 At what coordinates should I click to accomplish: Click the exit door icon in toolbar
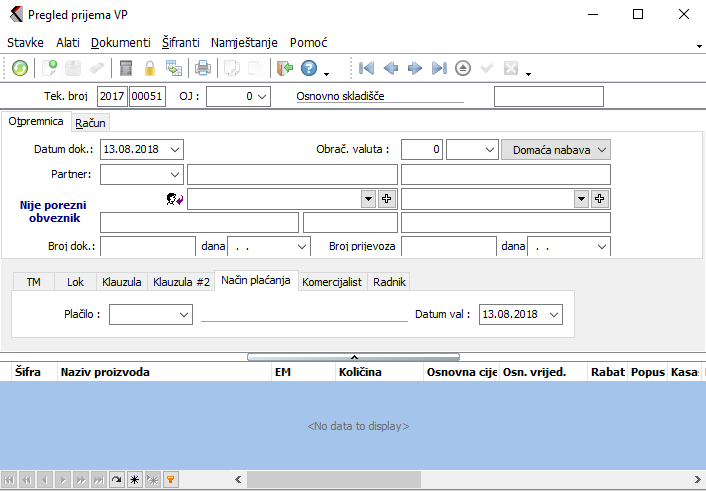pos(284,69)
